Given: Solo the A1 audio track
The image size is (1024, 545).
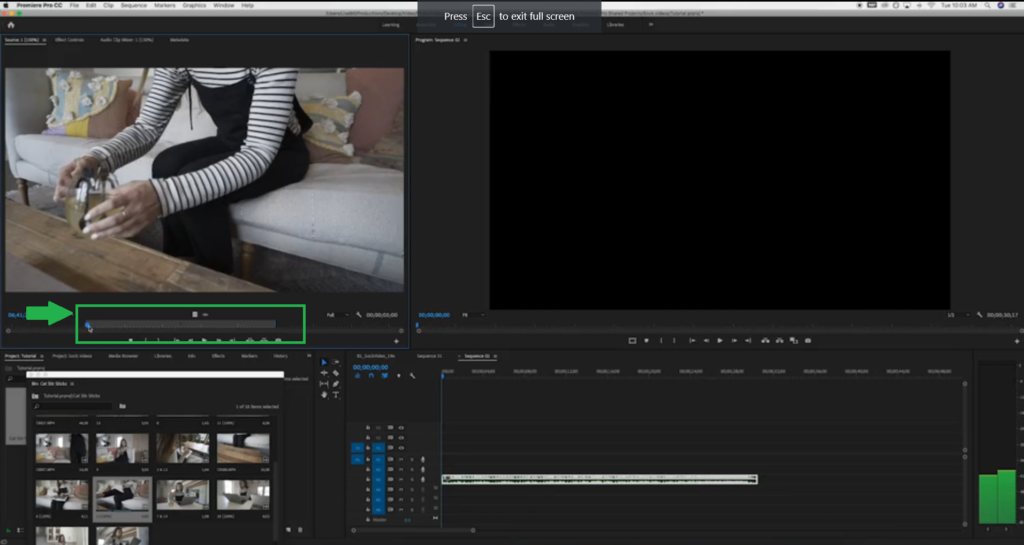Looking at the screenshot, I should point(411,459).
